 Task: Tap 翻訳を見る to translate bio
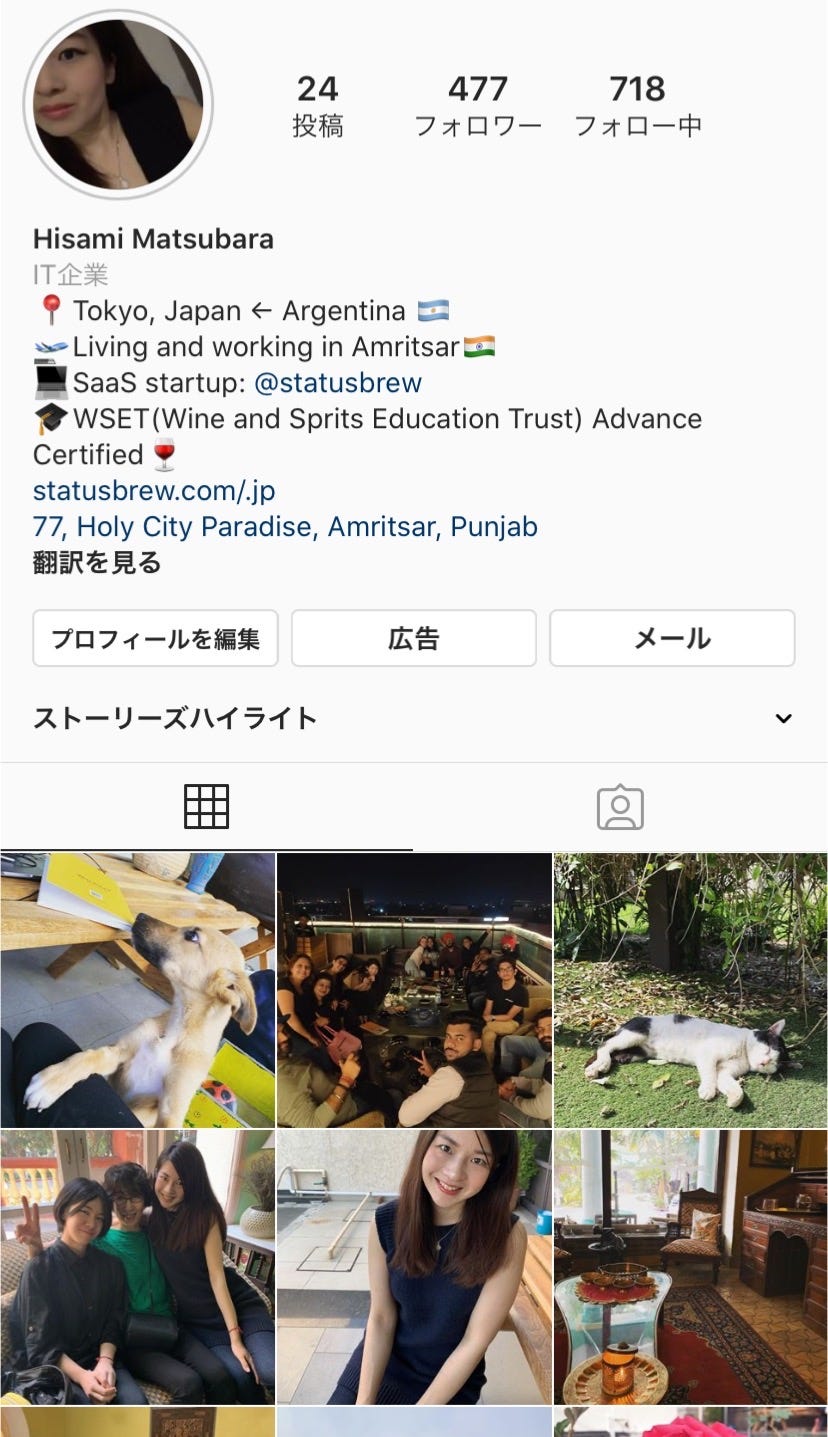(97, 563)
